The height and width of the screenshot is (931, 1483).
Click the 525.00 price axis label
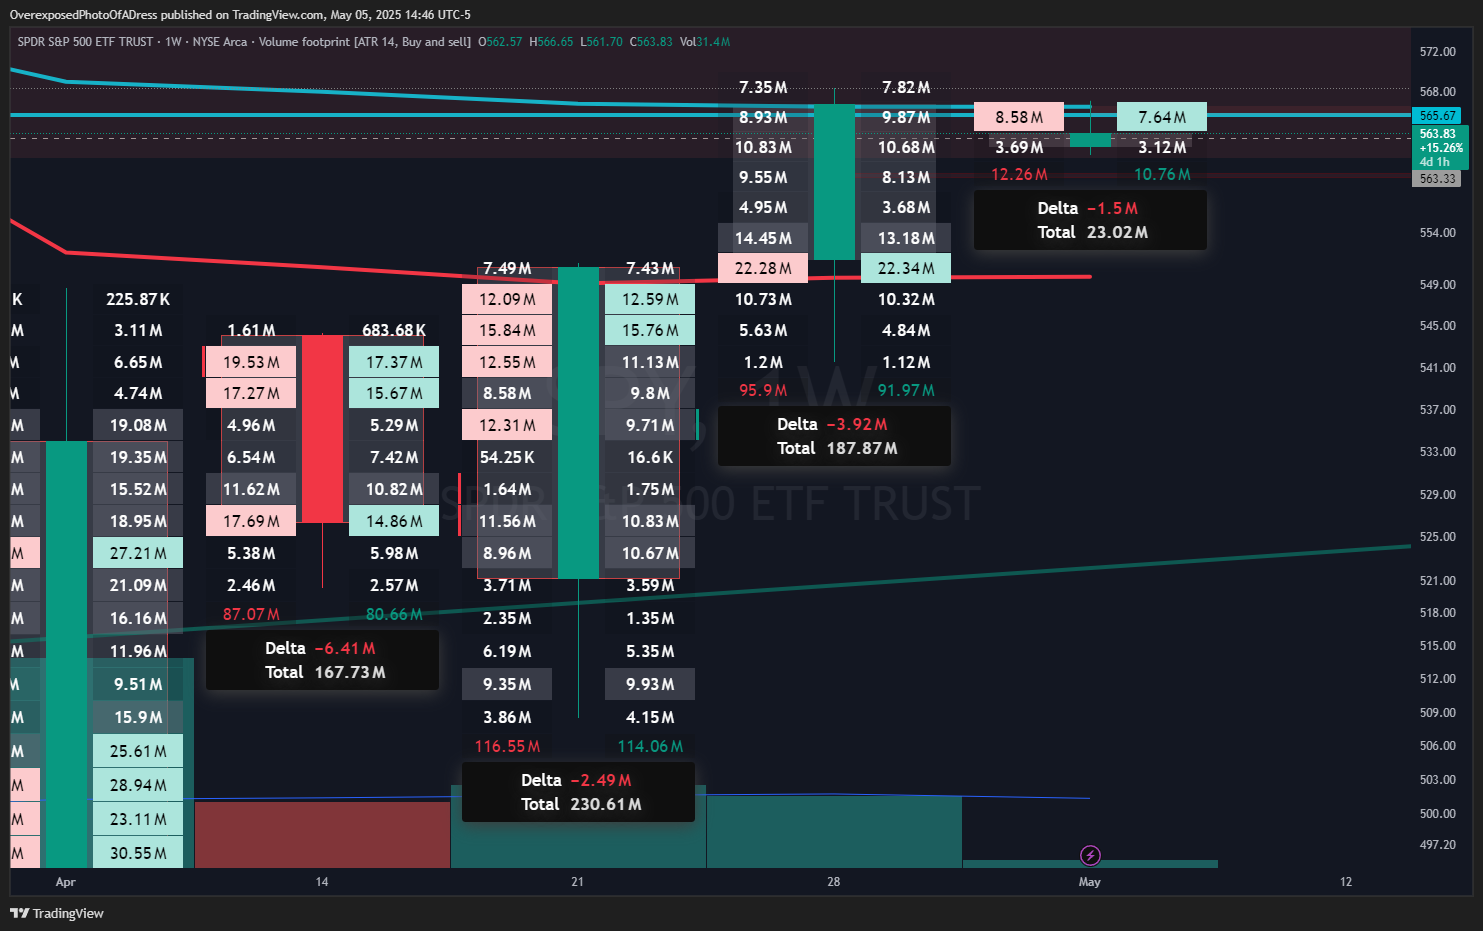1438,537
